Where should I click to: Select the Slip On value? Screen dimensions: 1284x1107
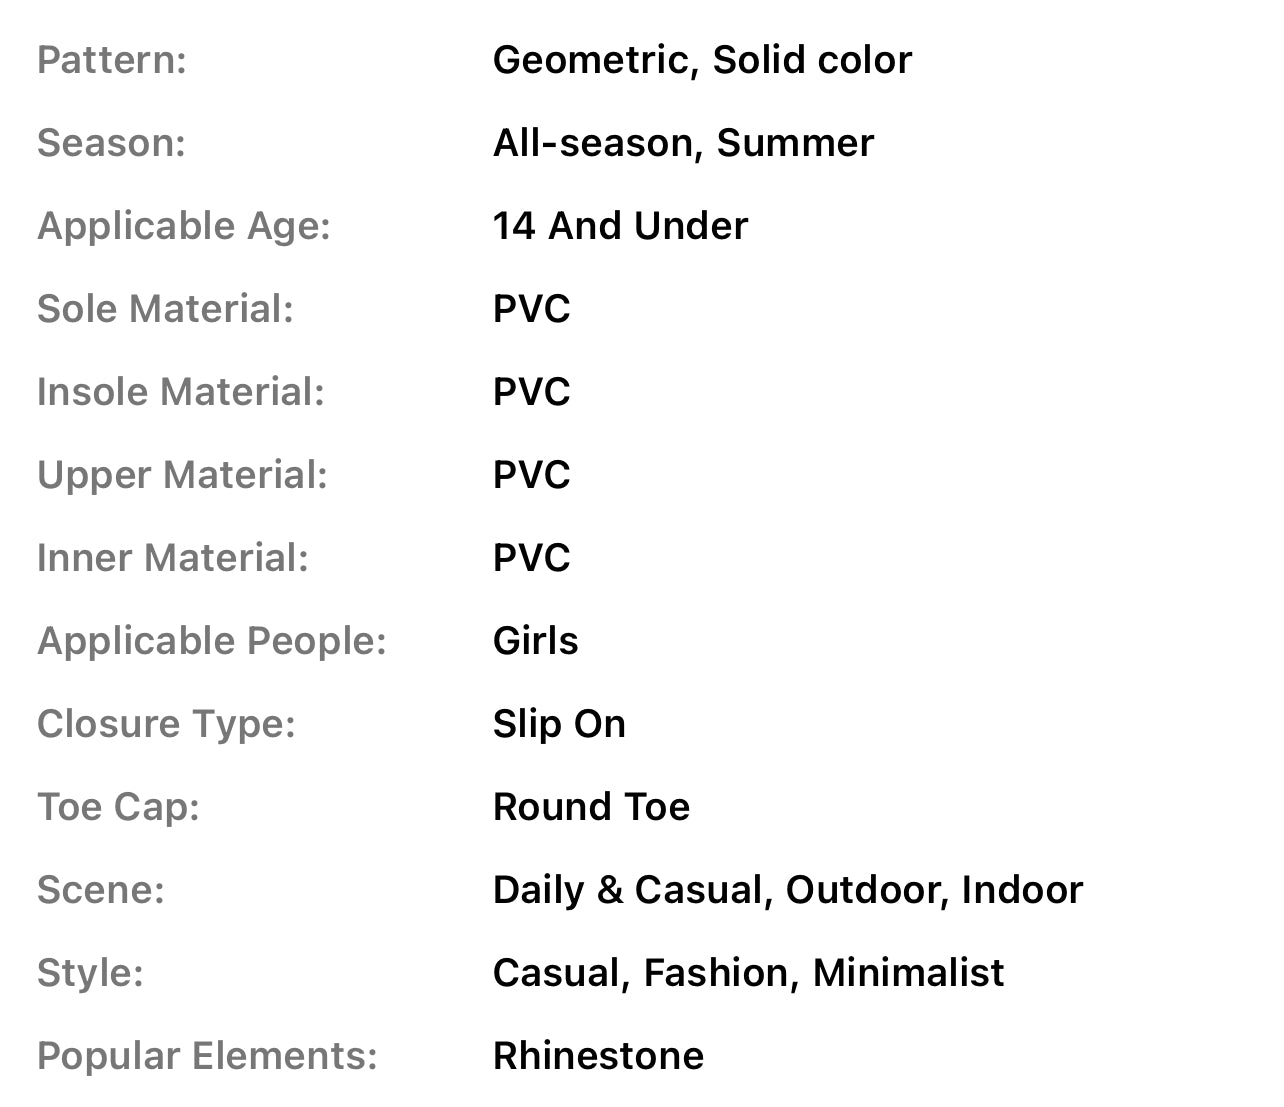(x=559, y=724)
